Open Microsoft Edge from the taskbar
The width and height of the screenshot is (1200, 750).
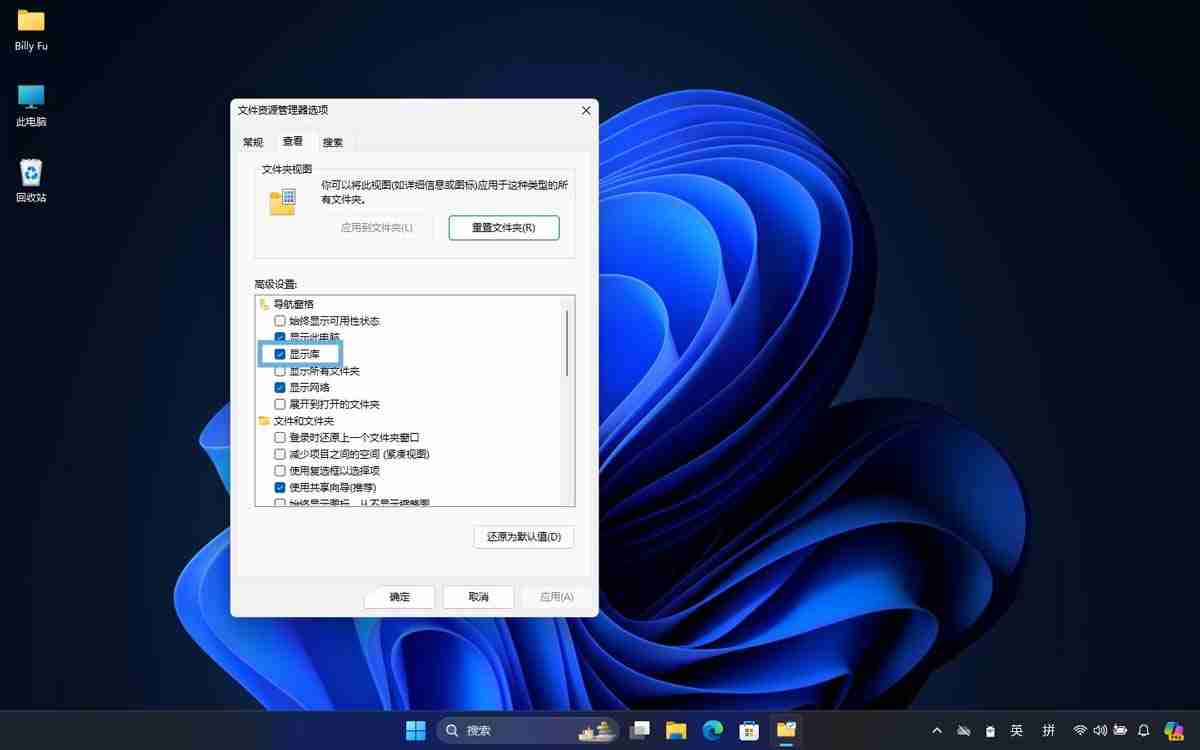712,730
